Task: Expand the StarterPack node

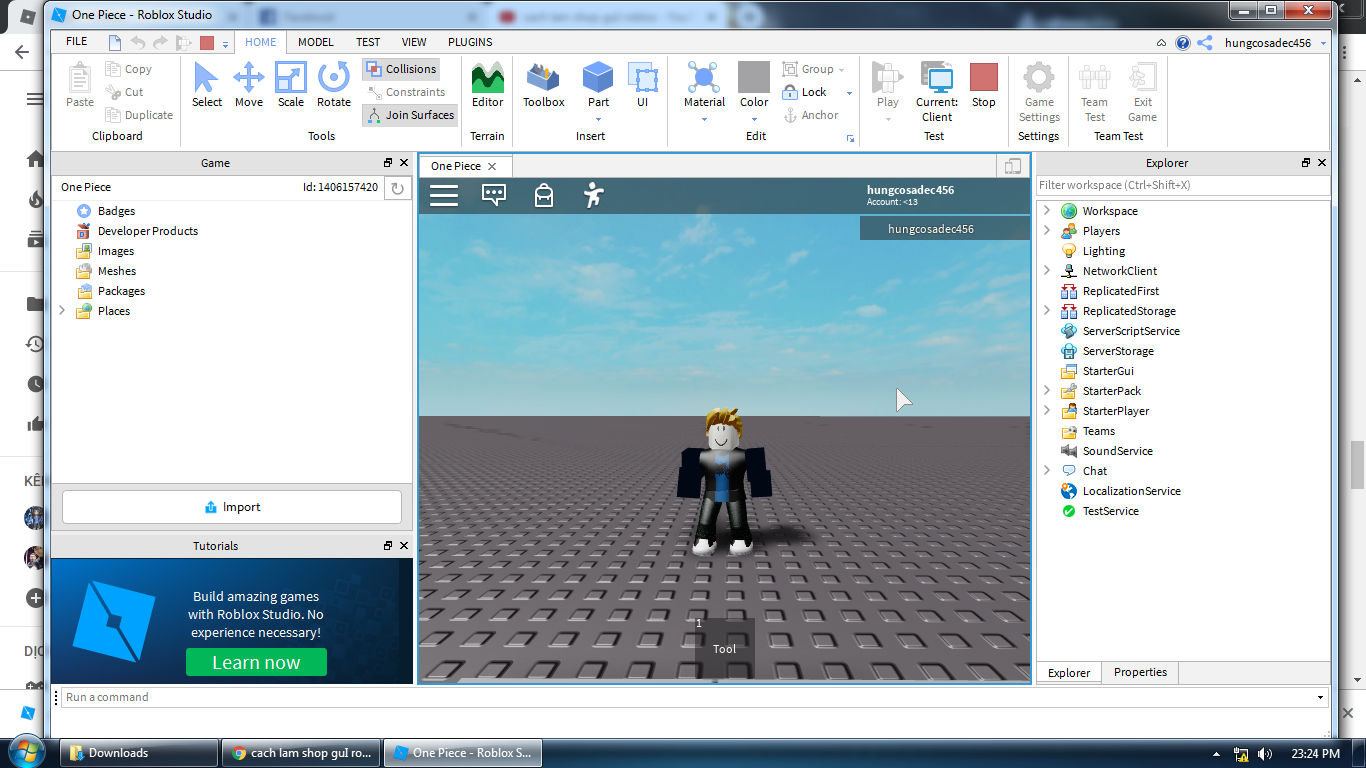Action: 1047,391
